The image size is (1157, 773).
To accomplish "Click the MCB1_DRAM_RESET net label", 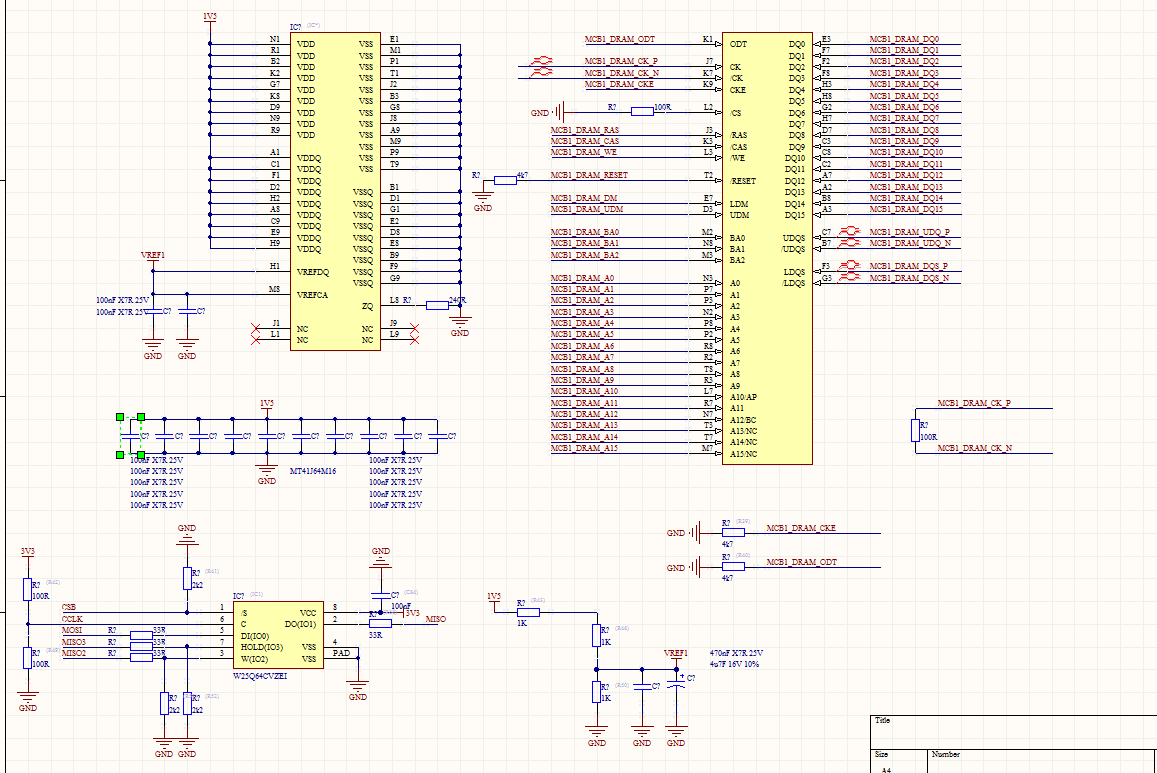I will coord(589,175).
